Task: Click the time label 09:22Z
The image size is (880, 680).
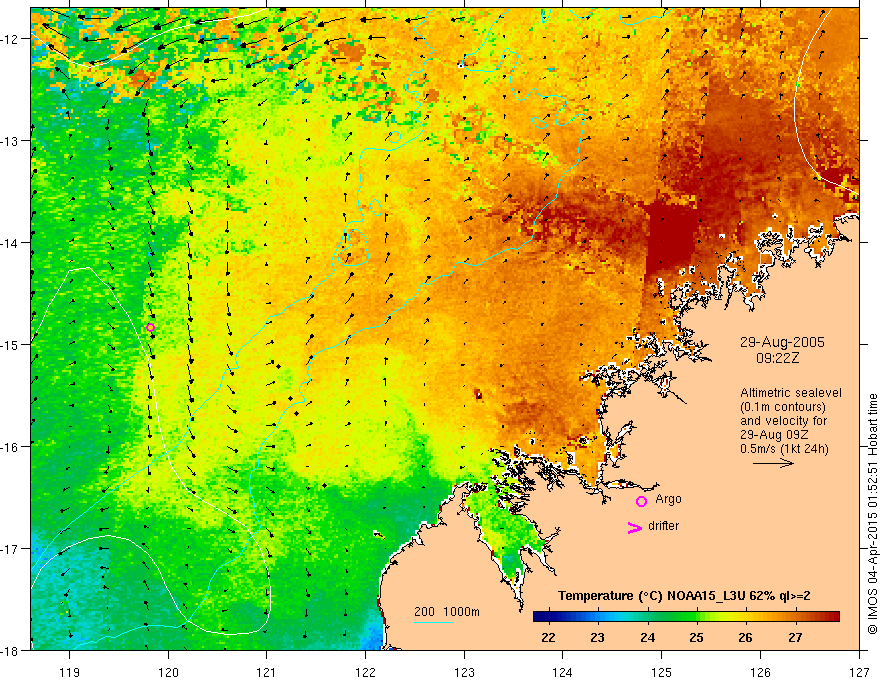Action: [x=777, y=358]
